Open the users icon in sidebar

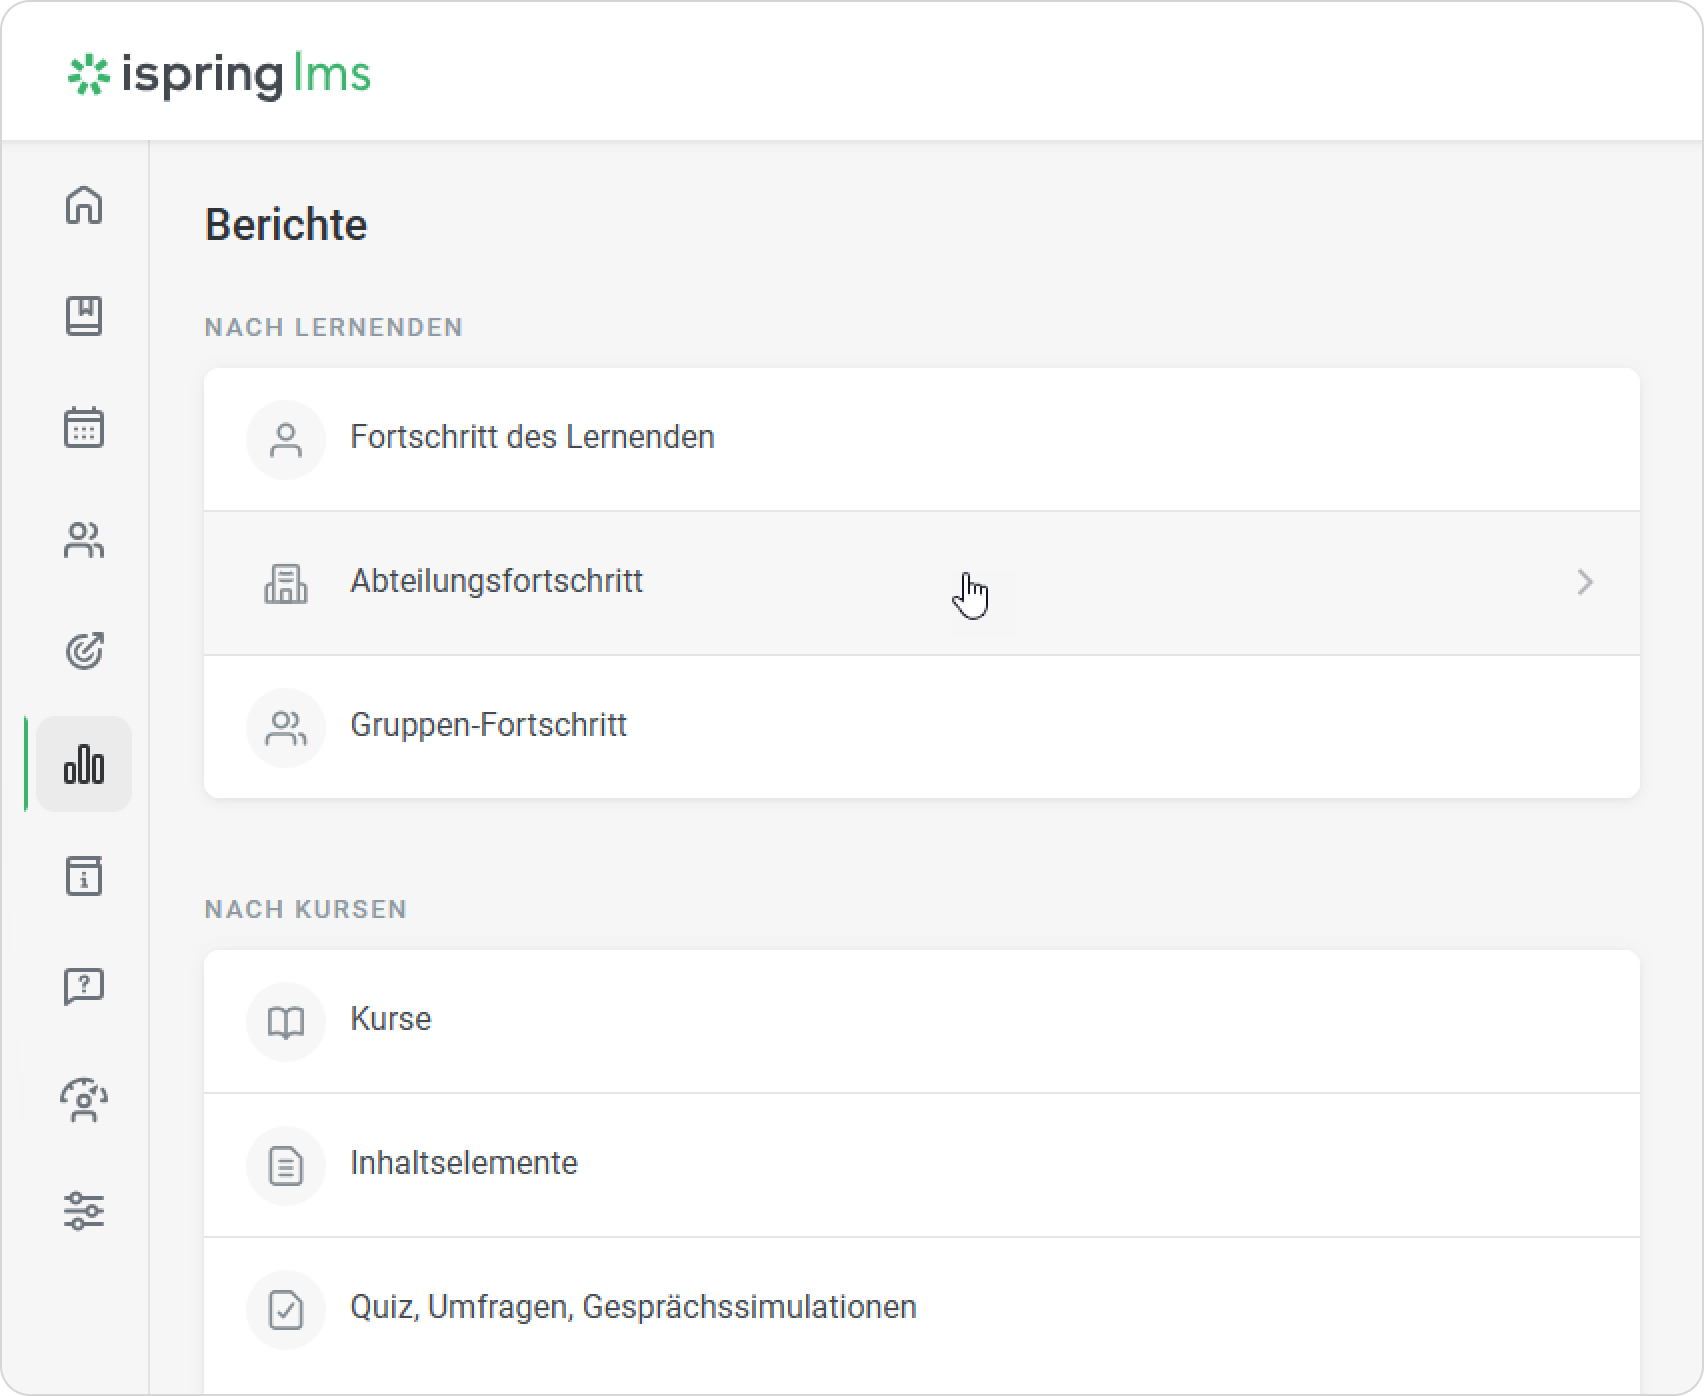(84, 540)
